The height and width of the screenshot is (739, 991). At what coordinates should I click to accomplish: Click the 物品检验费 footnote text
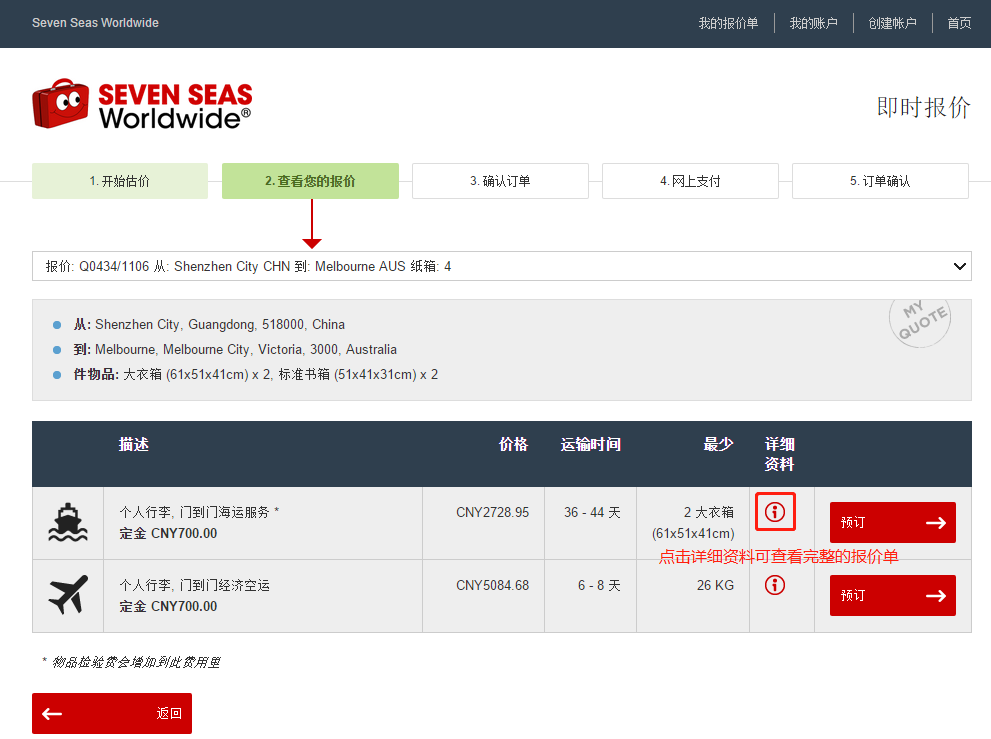tap(131, 662)
